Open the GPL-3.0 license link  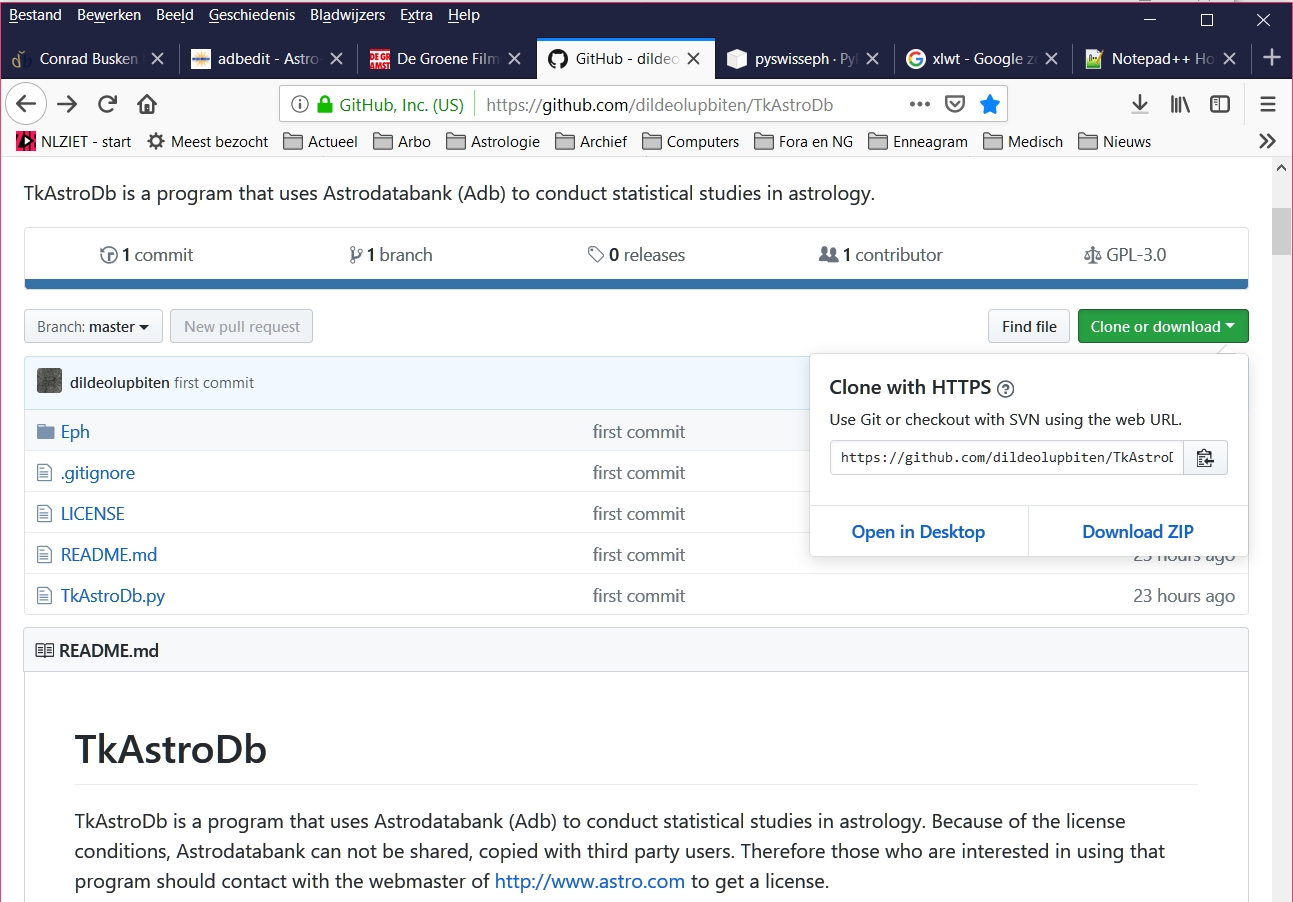[x=1125, y=255]
